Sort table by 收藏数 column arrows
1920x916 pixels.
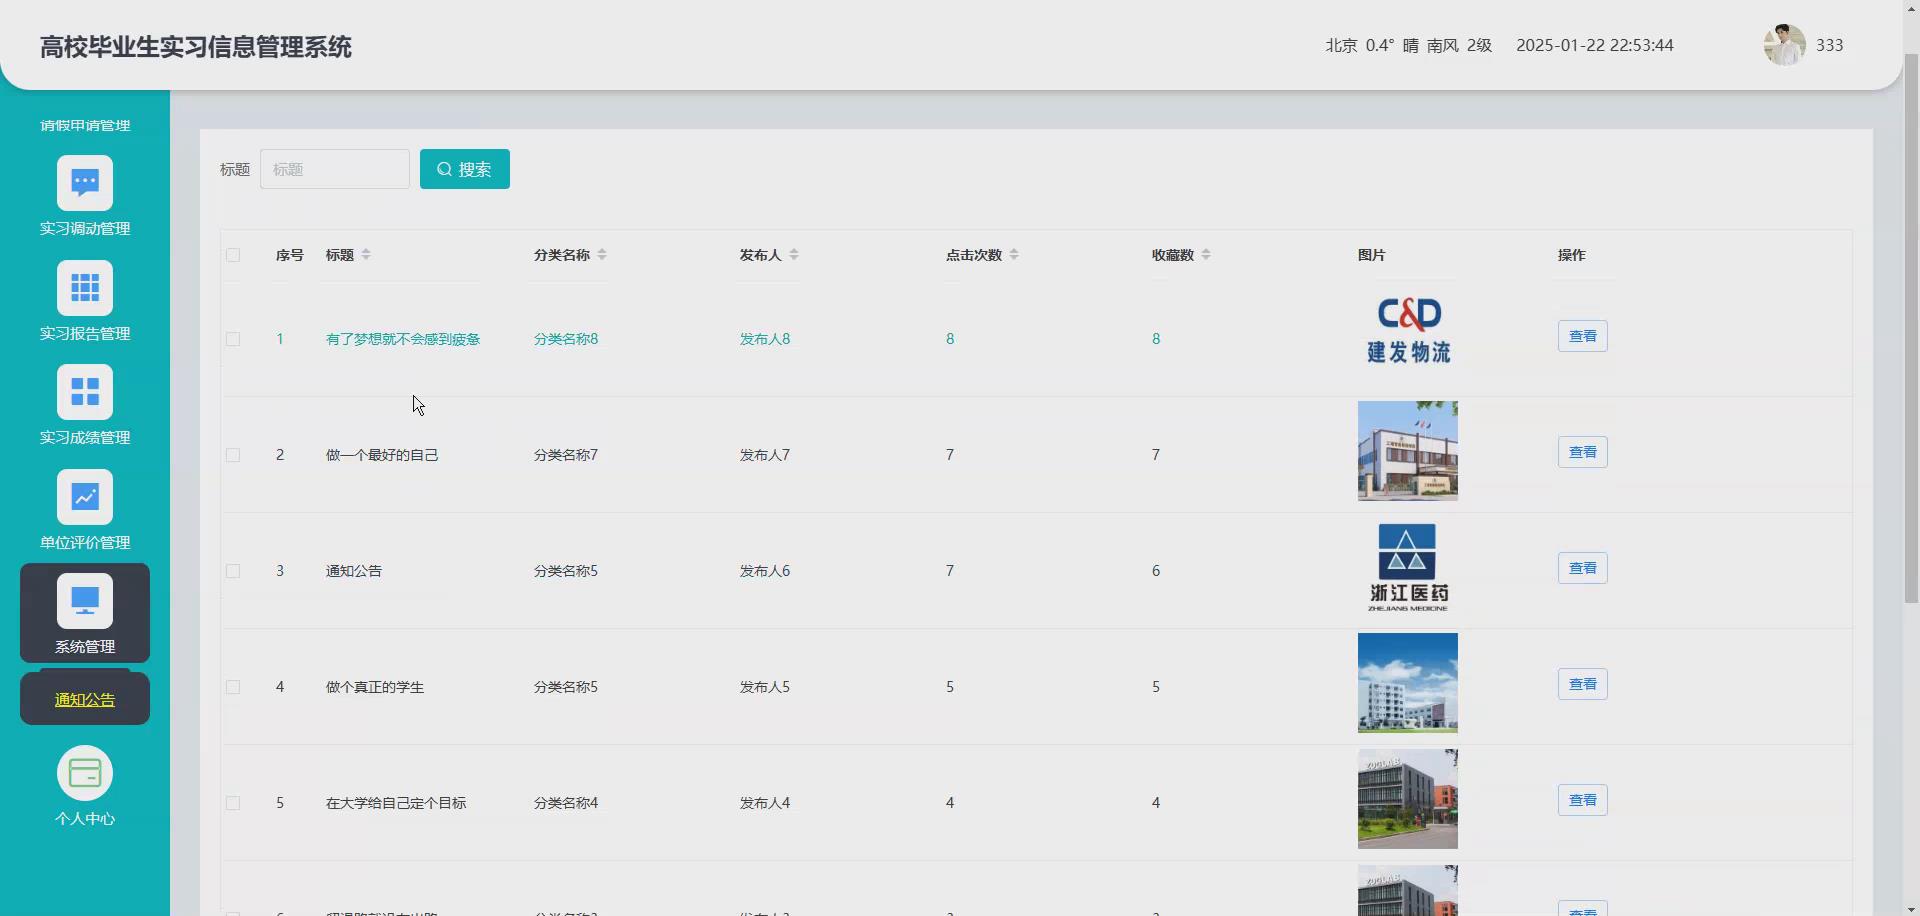[x=1206, y=255]
